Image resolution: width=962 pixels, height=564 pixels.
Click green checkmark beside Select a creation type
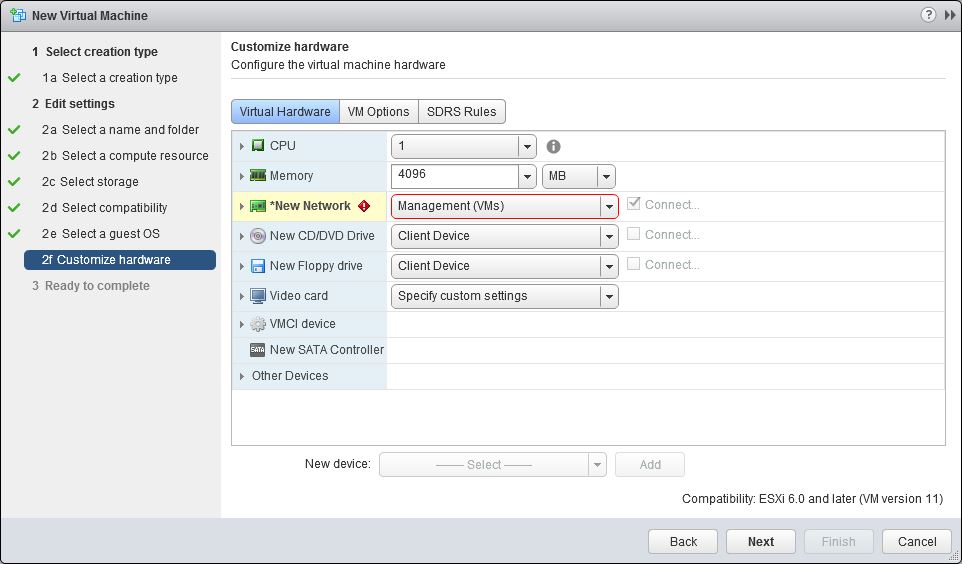tap(14, 78)
